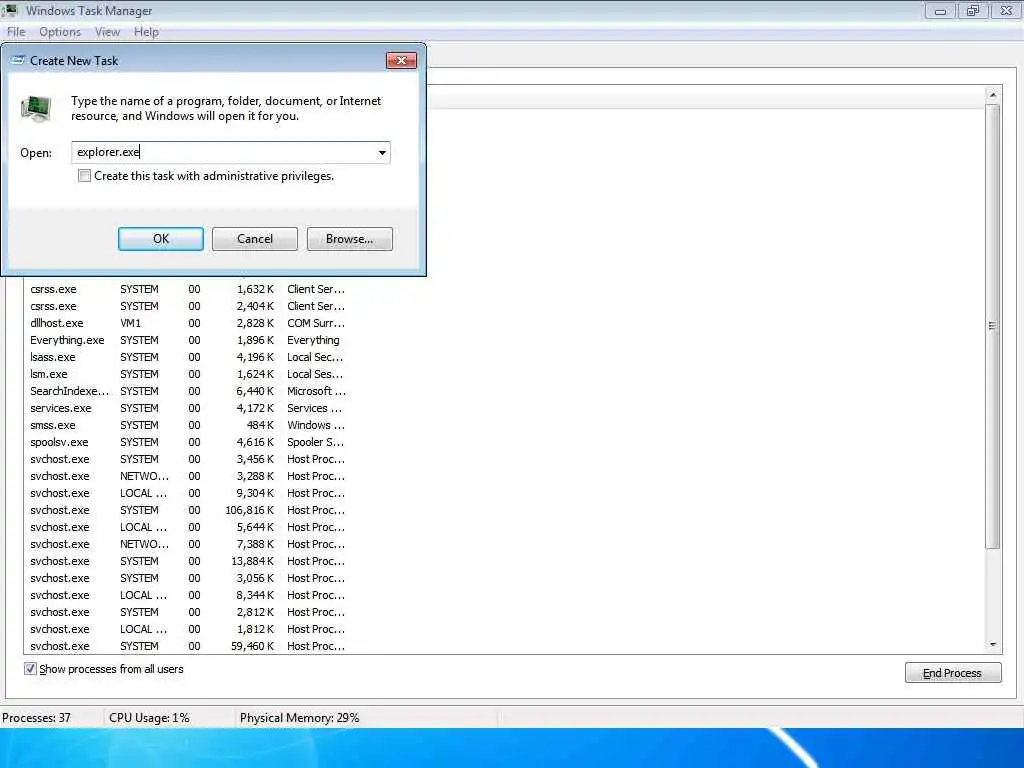
Task: Select the spoolsv.exe process row
Action: tap(187, 442)
